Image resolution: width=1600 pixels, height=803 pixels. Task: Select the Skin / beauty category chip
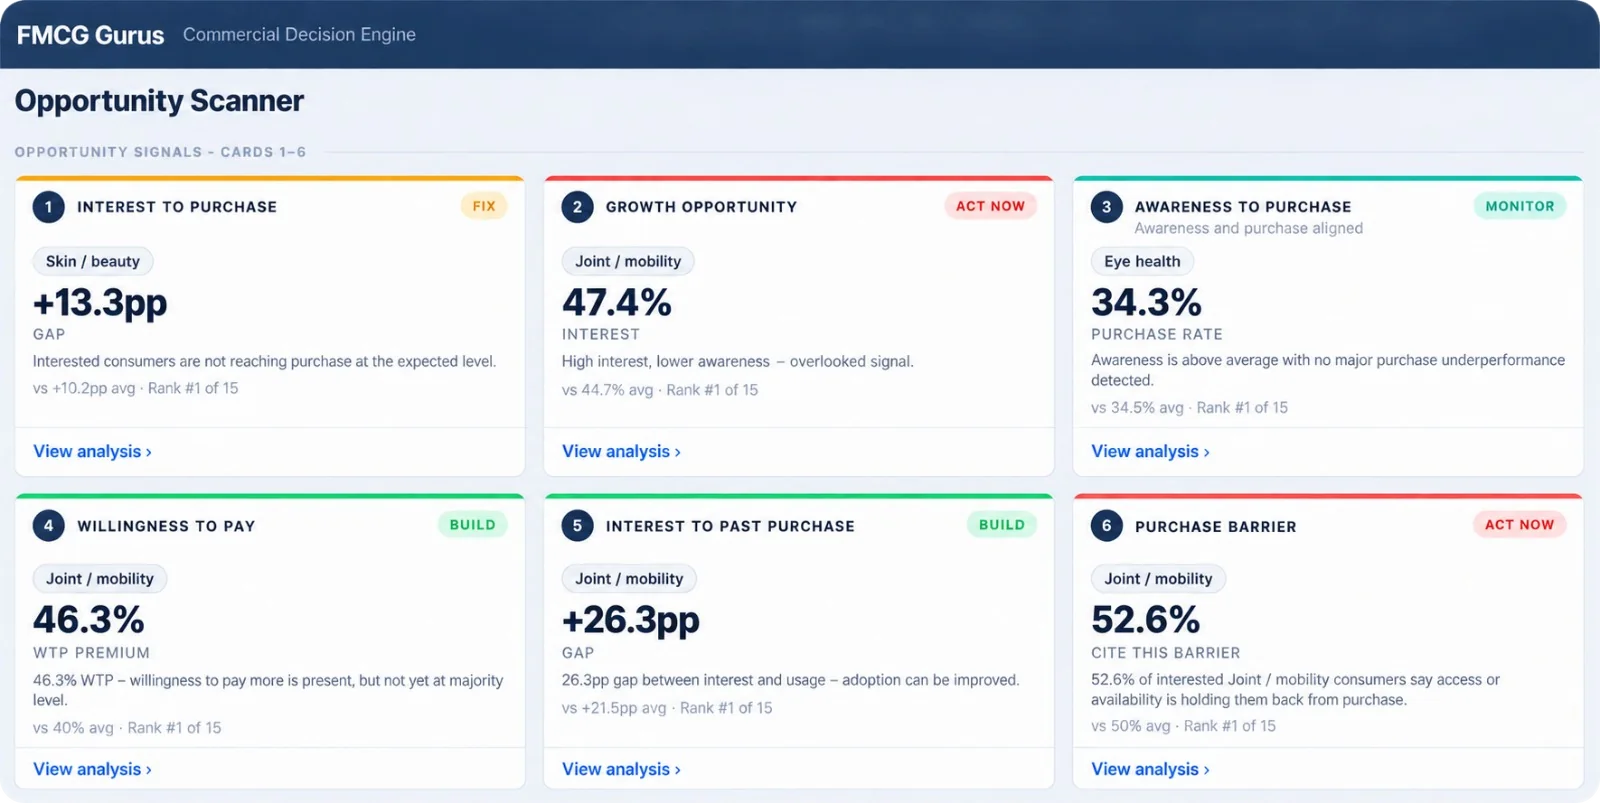(x=93, y=262)
